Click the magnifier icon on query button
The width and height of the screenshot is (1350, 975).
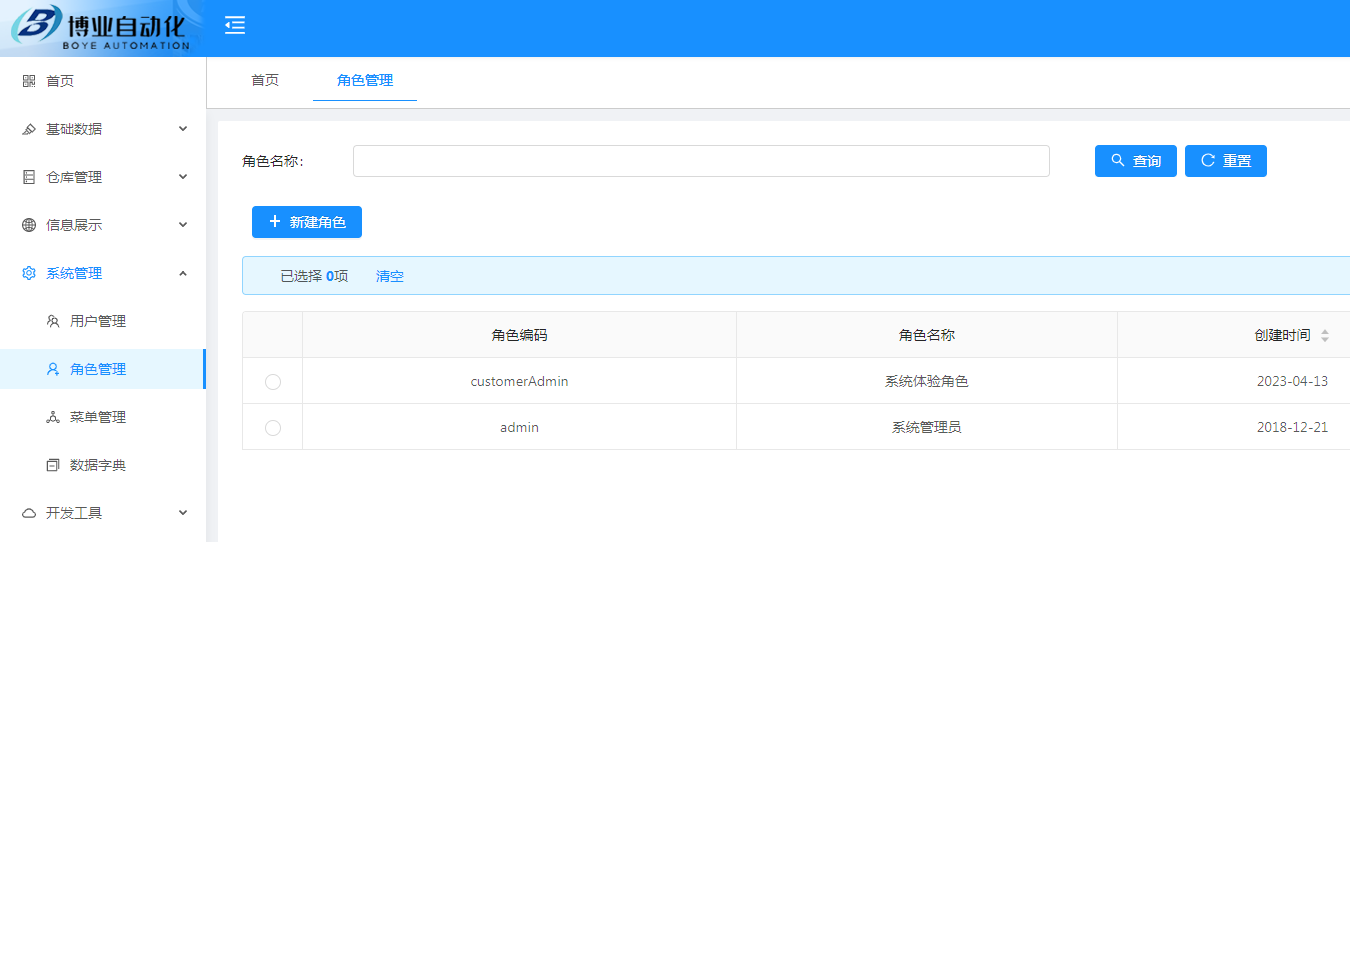click(x=1118, y=160)
